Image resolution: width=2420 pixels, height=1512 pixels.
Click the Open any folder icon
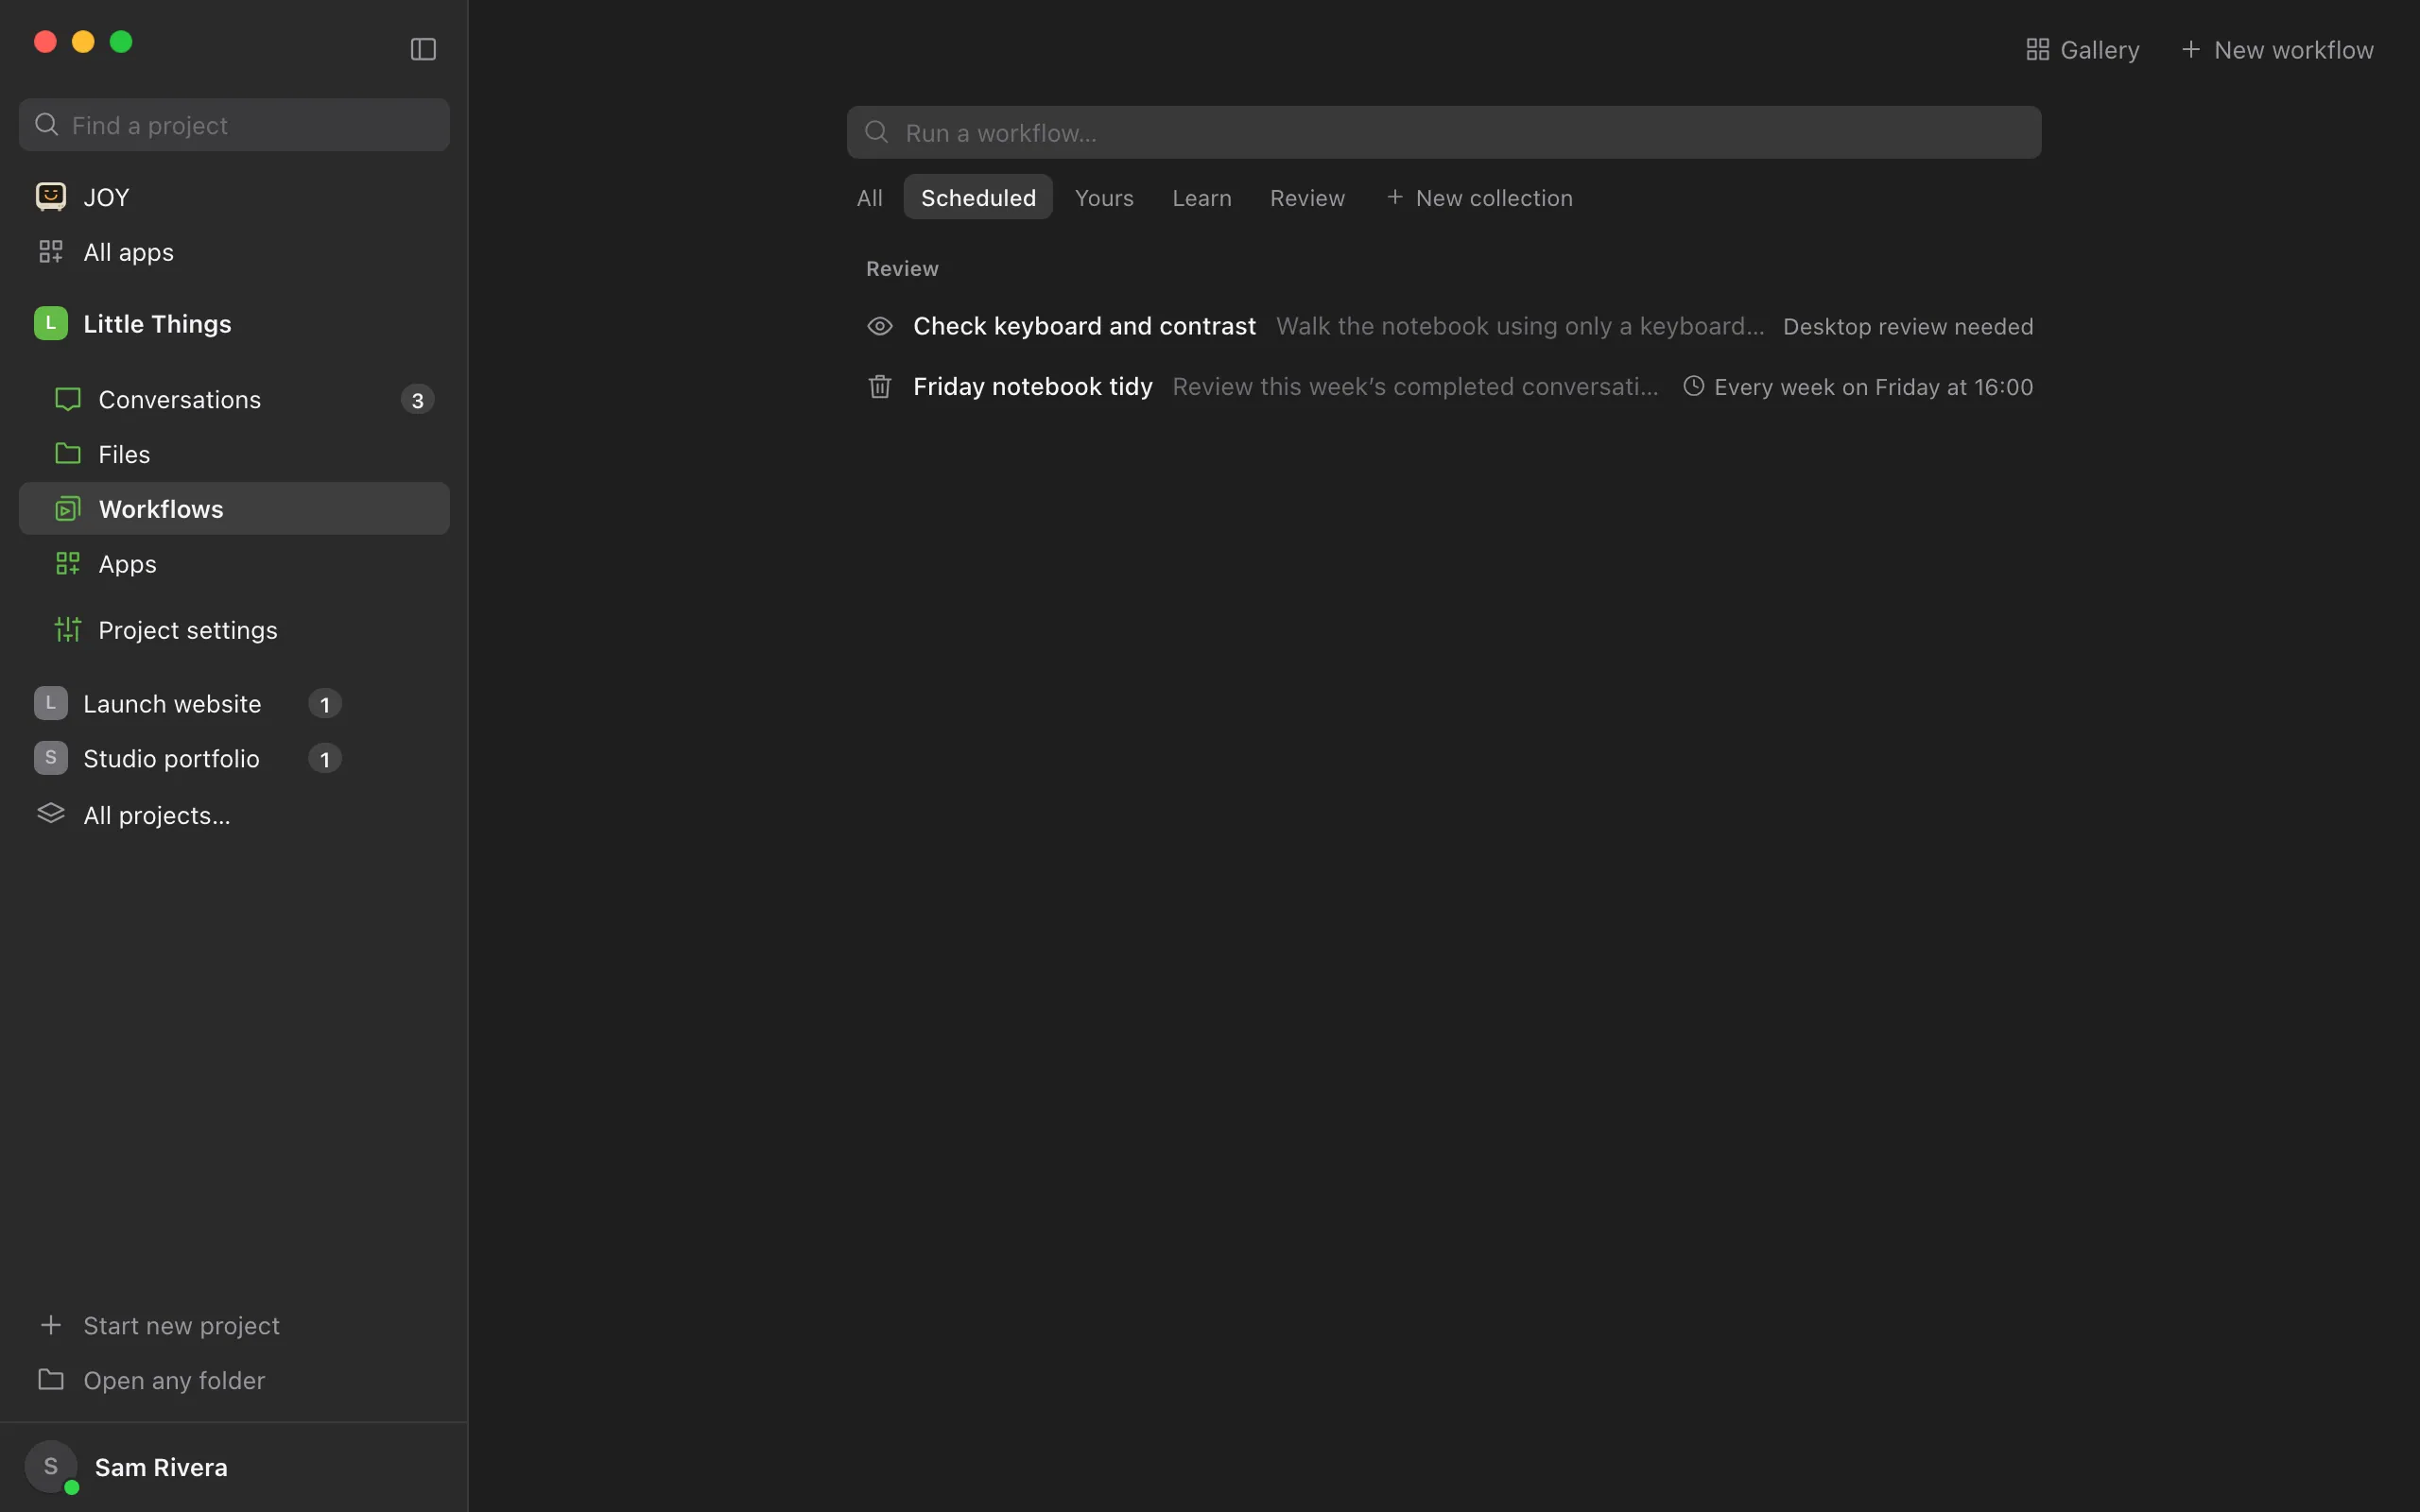pos(51,1379)
